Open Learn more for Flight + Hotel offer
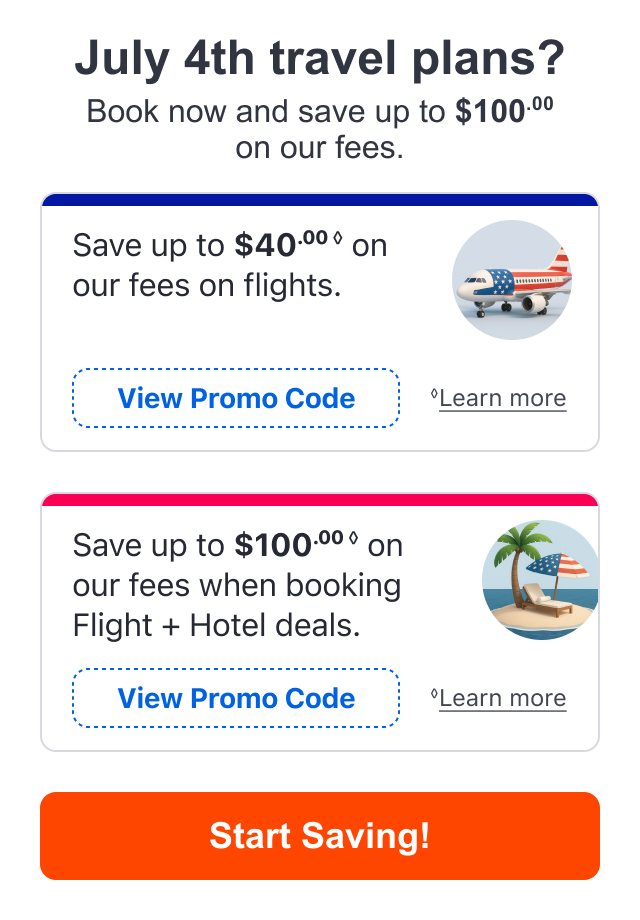 click(503, 698)
